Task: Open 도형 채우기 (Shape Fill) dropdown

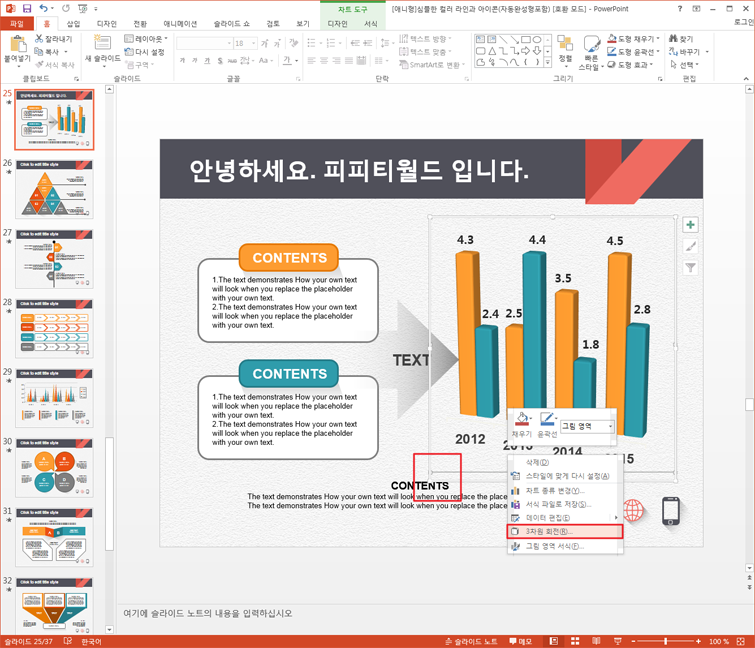Action: 634,39
